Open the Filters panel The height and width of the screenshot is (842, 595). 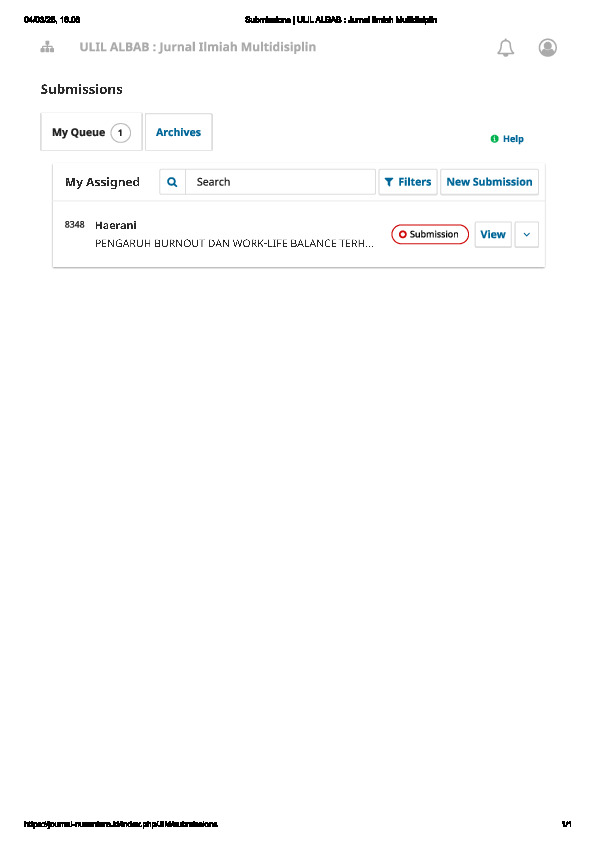[x=408, y=182]
